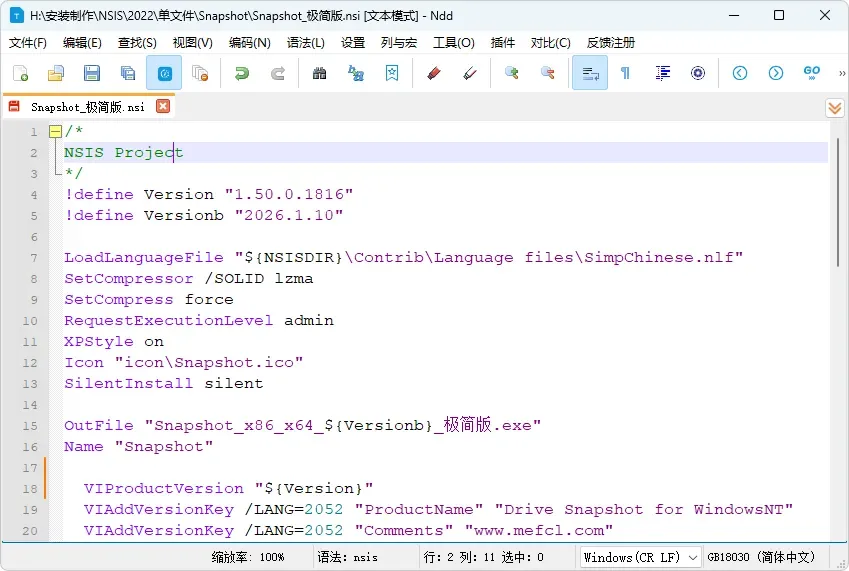Image resolution: width=849 pixels, height=571 pixels.
Task: Click the vertical scrollbar thumb
Action: (838, 203)
